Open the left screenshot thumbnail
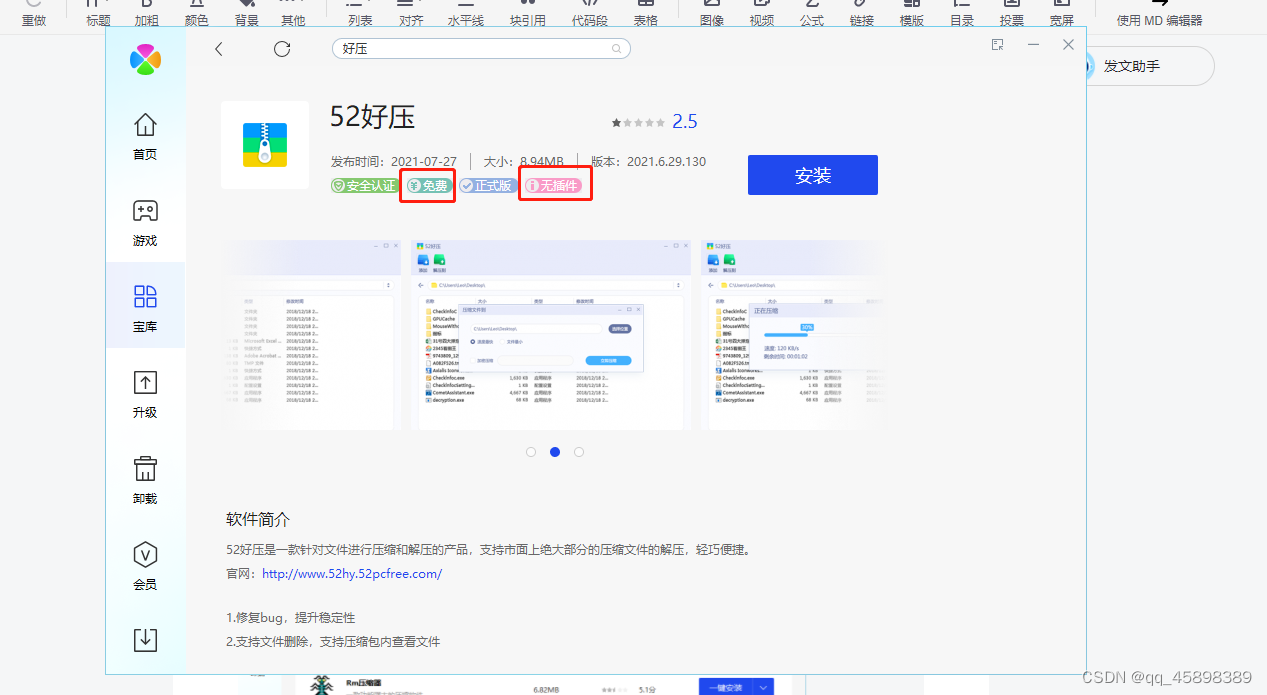This screenshot has width=1267, height=695. tap(310, 335)
